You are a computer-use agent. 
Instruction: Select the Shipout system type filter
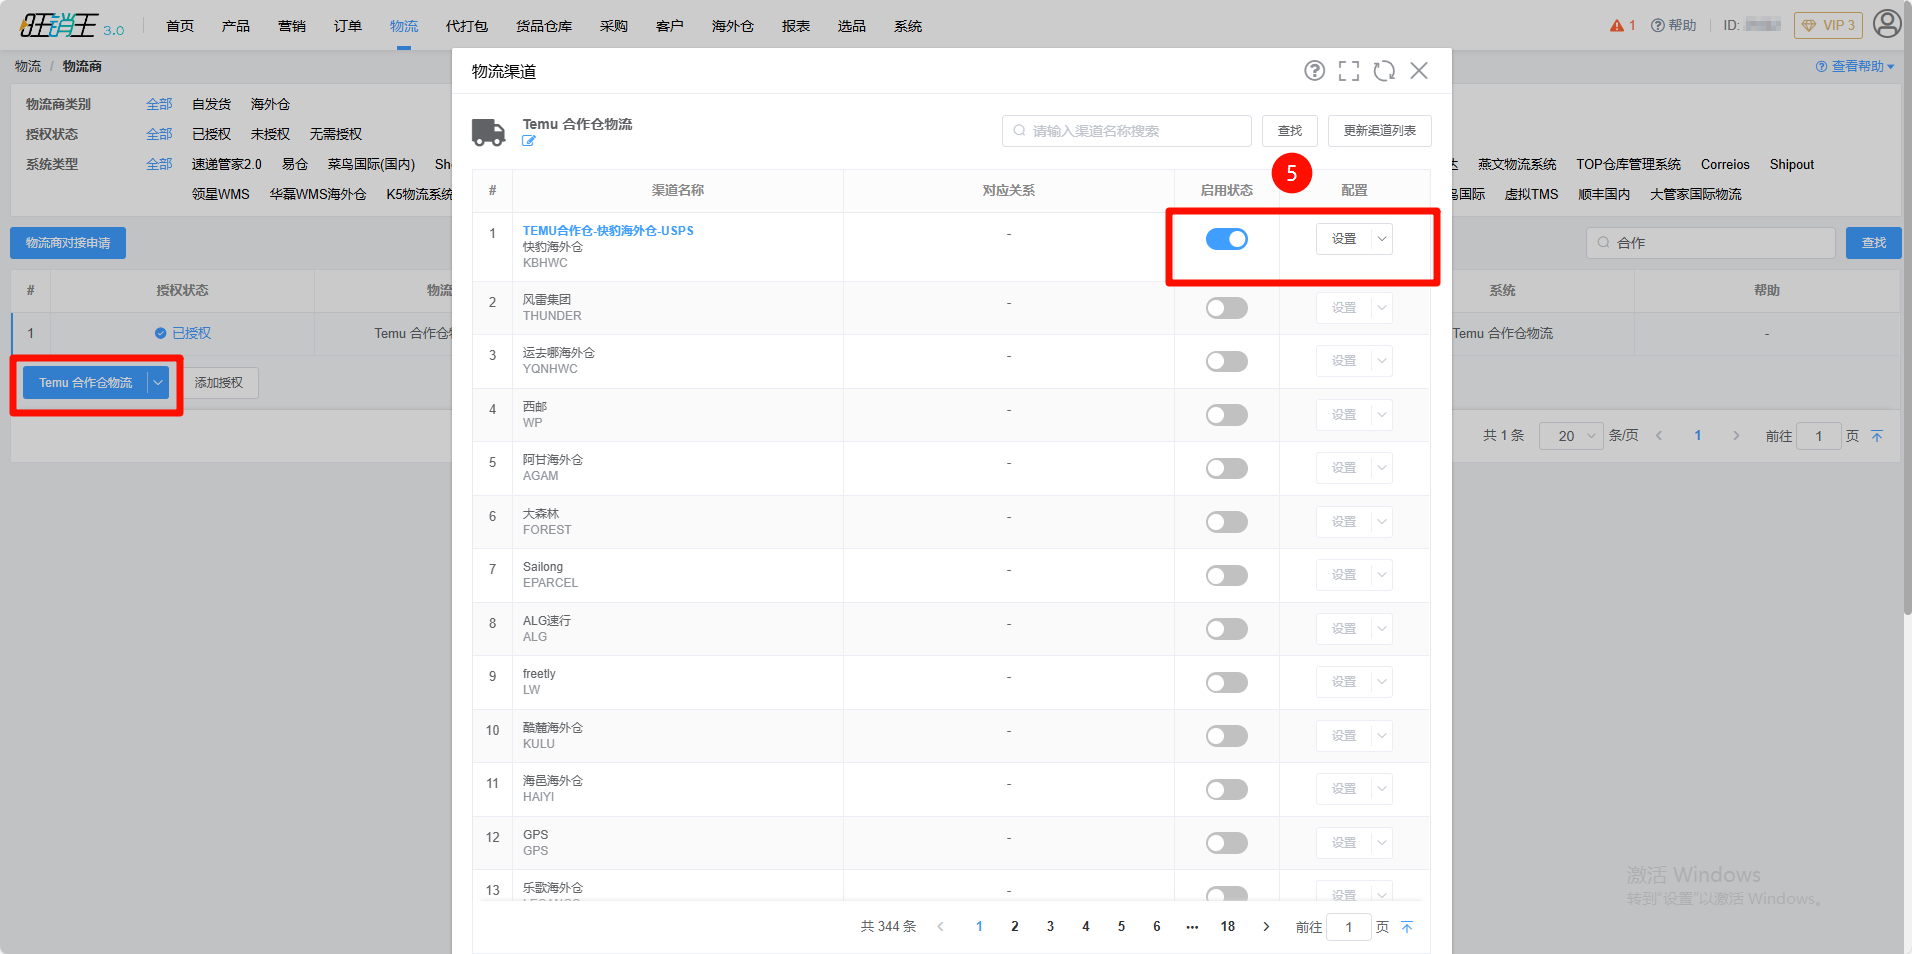[x=1792, y=164]
